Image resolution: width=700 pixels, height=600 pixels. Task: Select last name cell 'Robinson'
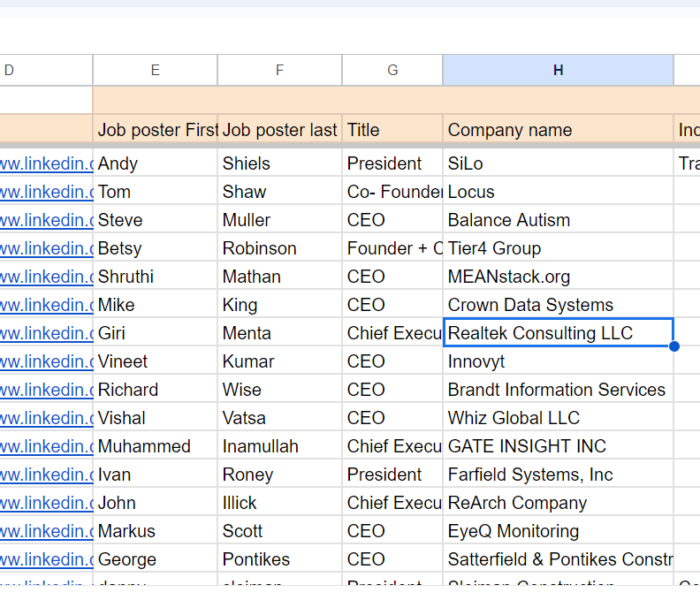279,248
